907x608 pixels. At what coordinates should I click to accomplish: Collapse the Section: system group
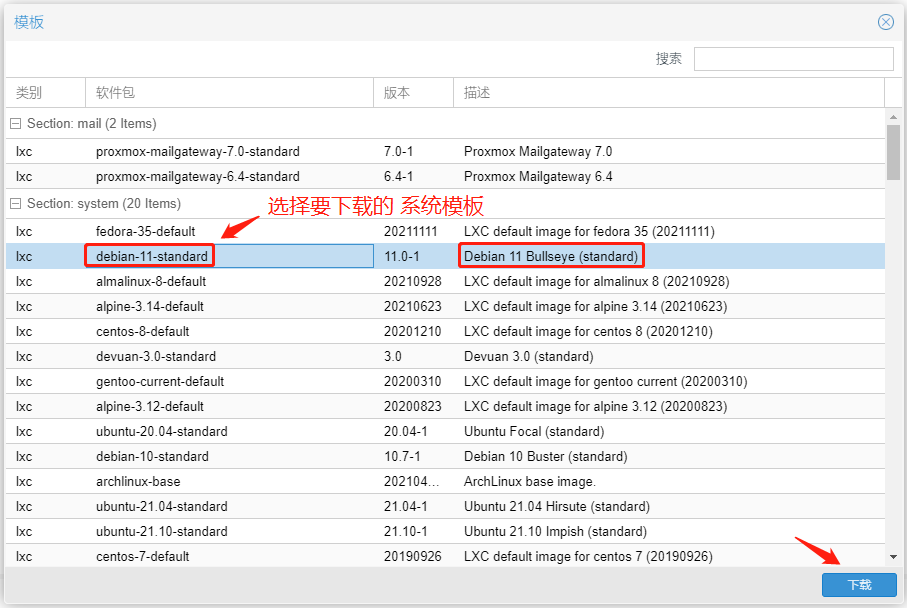[16, 204]
